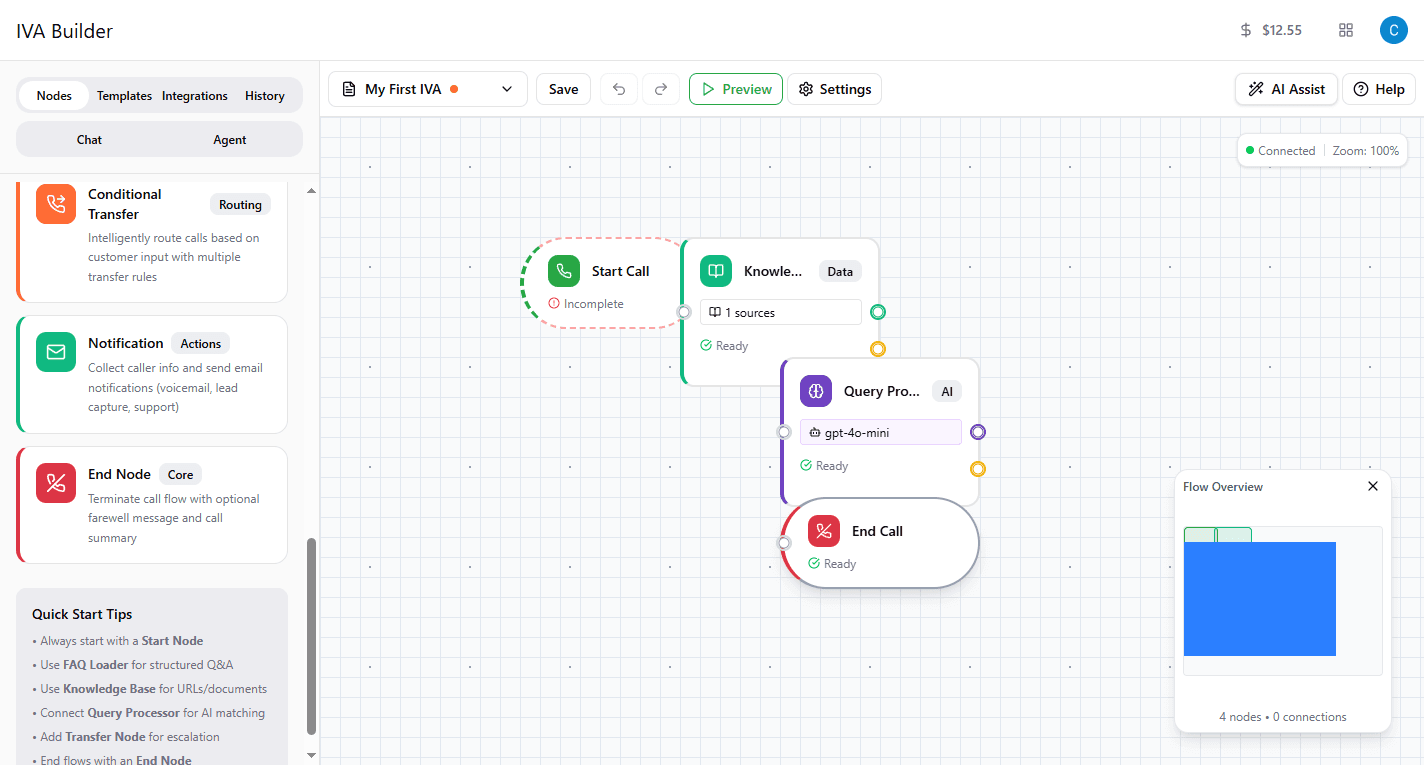Screen dimensions: 1424x765
Task: Click the Notification envelope icon
Action: click(55, 352)
